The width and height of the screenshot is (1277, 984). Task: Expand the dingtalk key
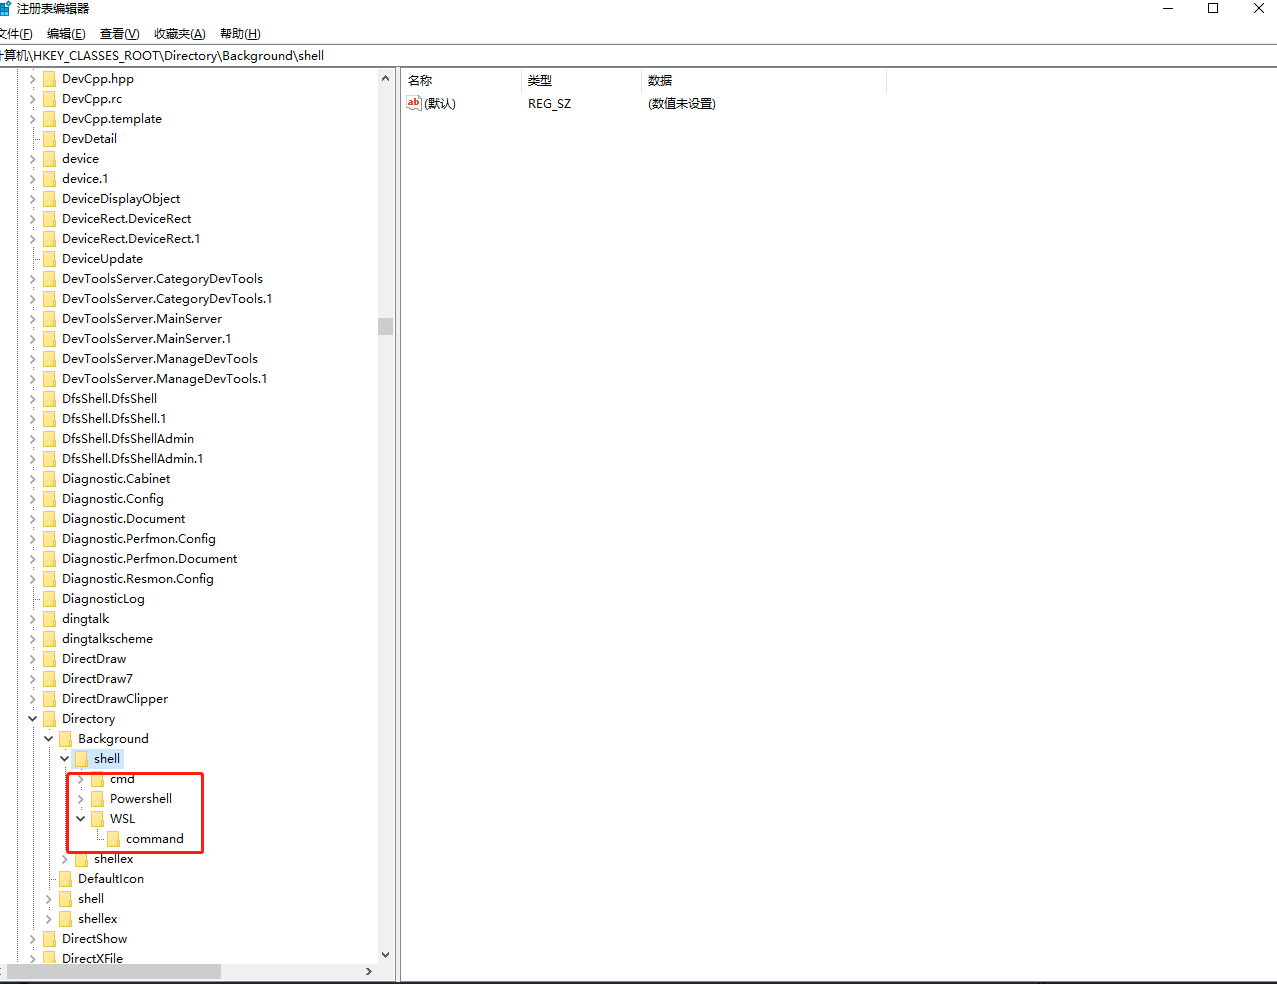click(x=32, y=619)
